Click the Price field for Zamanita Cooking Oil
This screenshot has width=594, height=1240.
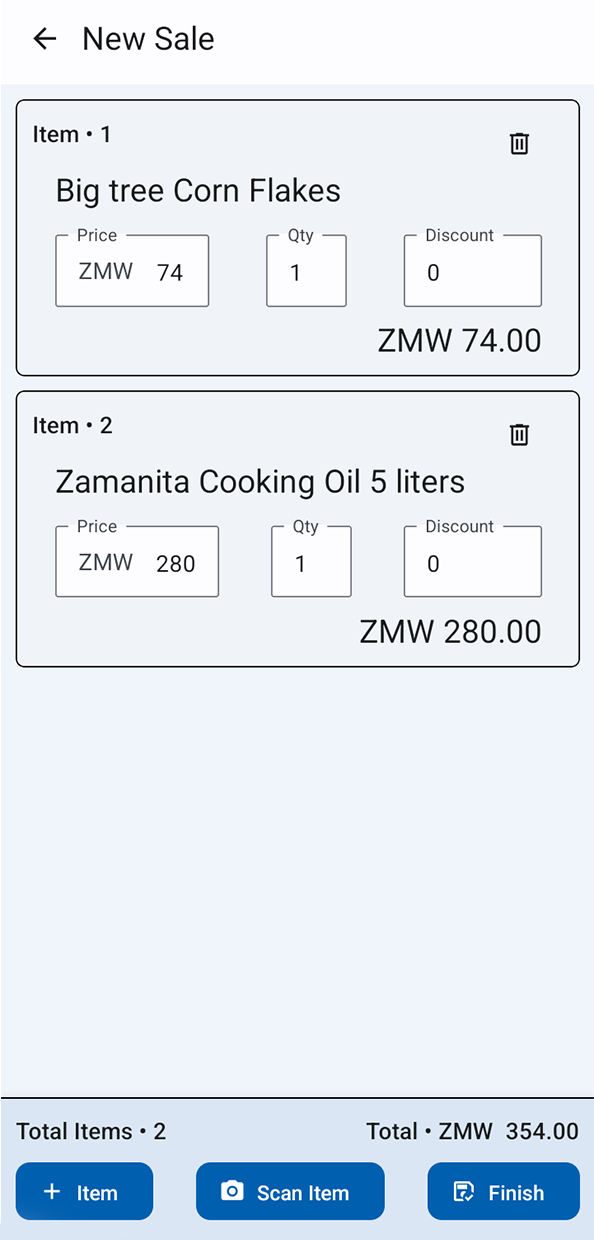tap(136, 561)
